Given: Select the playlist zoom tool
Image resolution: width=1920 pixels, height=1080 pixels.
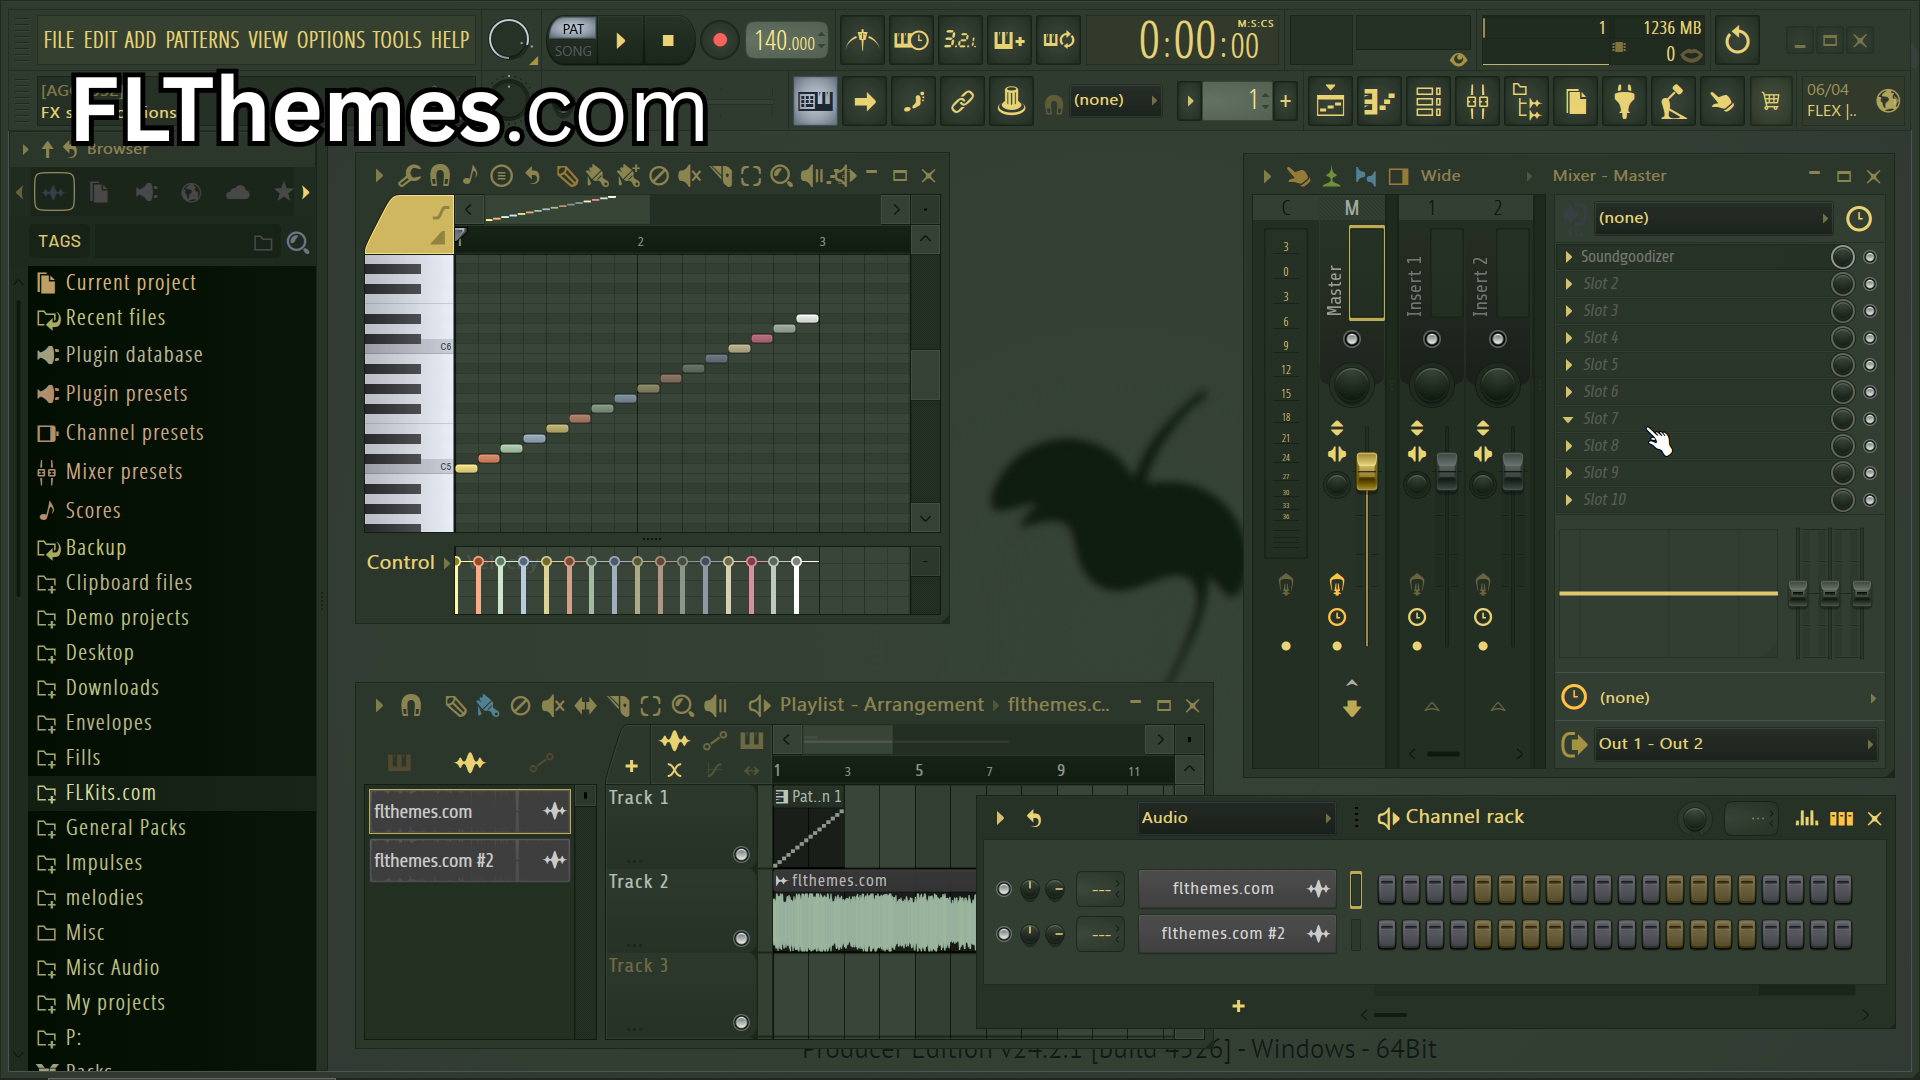Looking at the screenshot, I should click(682, 706).
